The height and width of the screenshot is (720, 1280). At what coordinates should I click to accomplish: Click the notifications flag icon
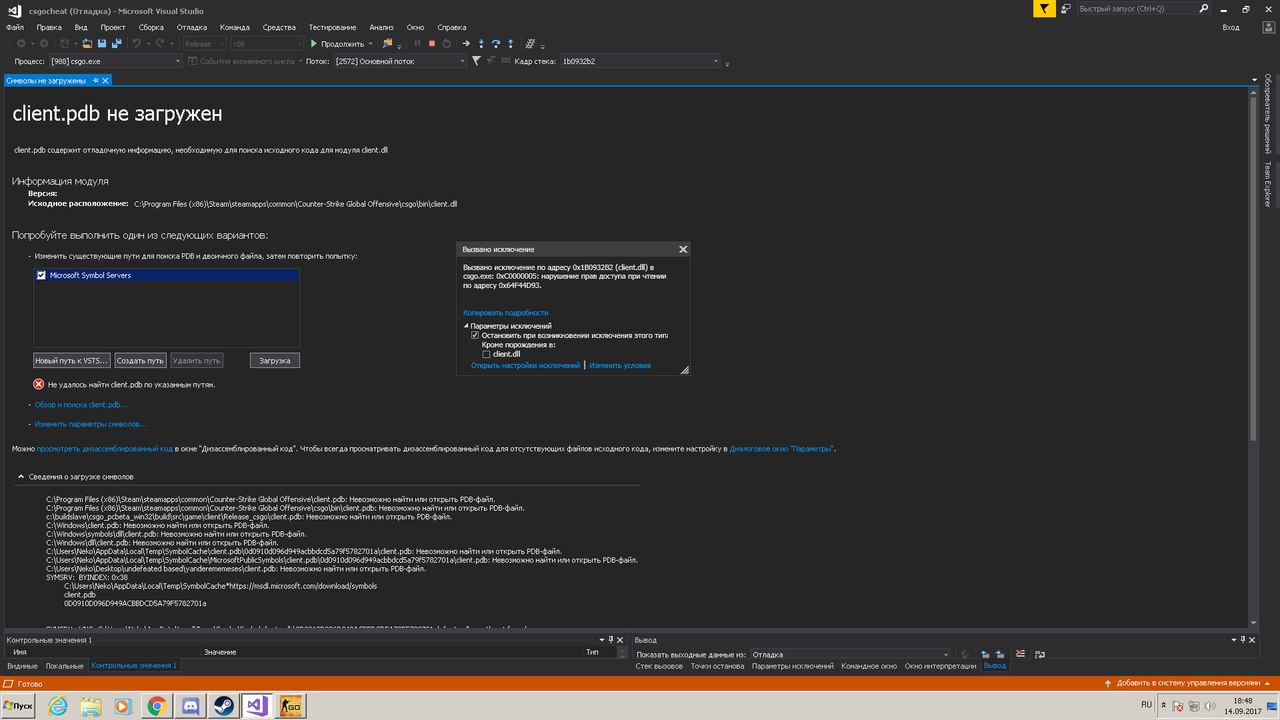(1043, 9)
